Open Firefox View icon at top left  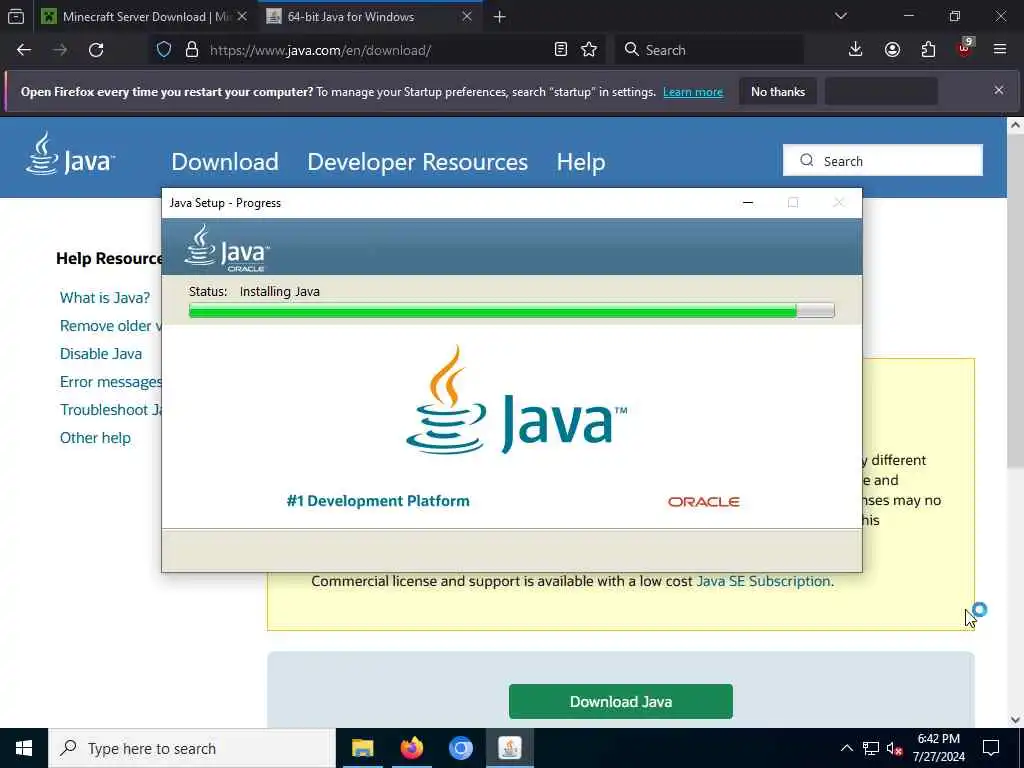(16, 17)
